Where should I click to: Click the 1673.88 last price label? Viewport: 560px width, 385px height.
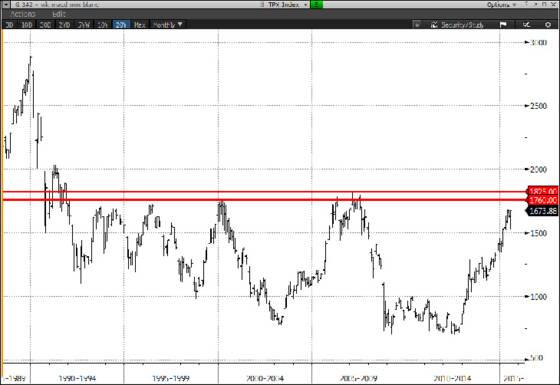pos(542,211)
